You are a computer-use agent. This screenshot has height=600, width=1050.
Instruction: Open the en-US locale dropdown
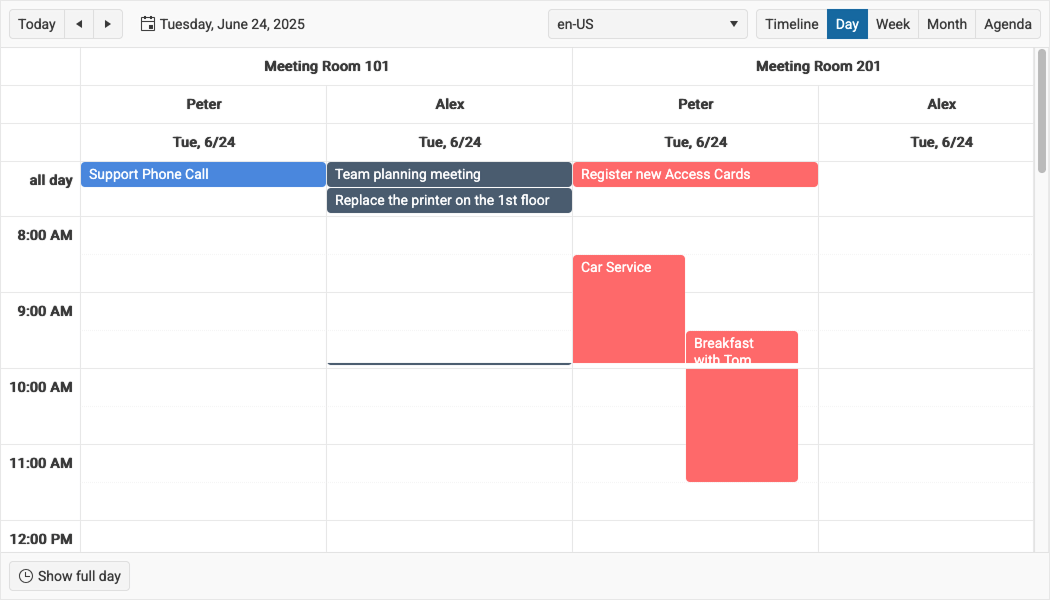click(x=647, y=24)
